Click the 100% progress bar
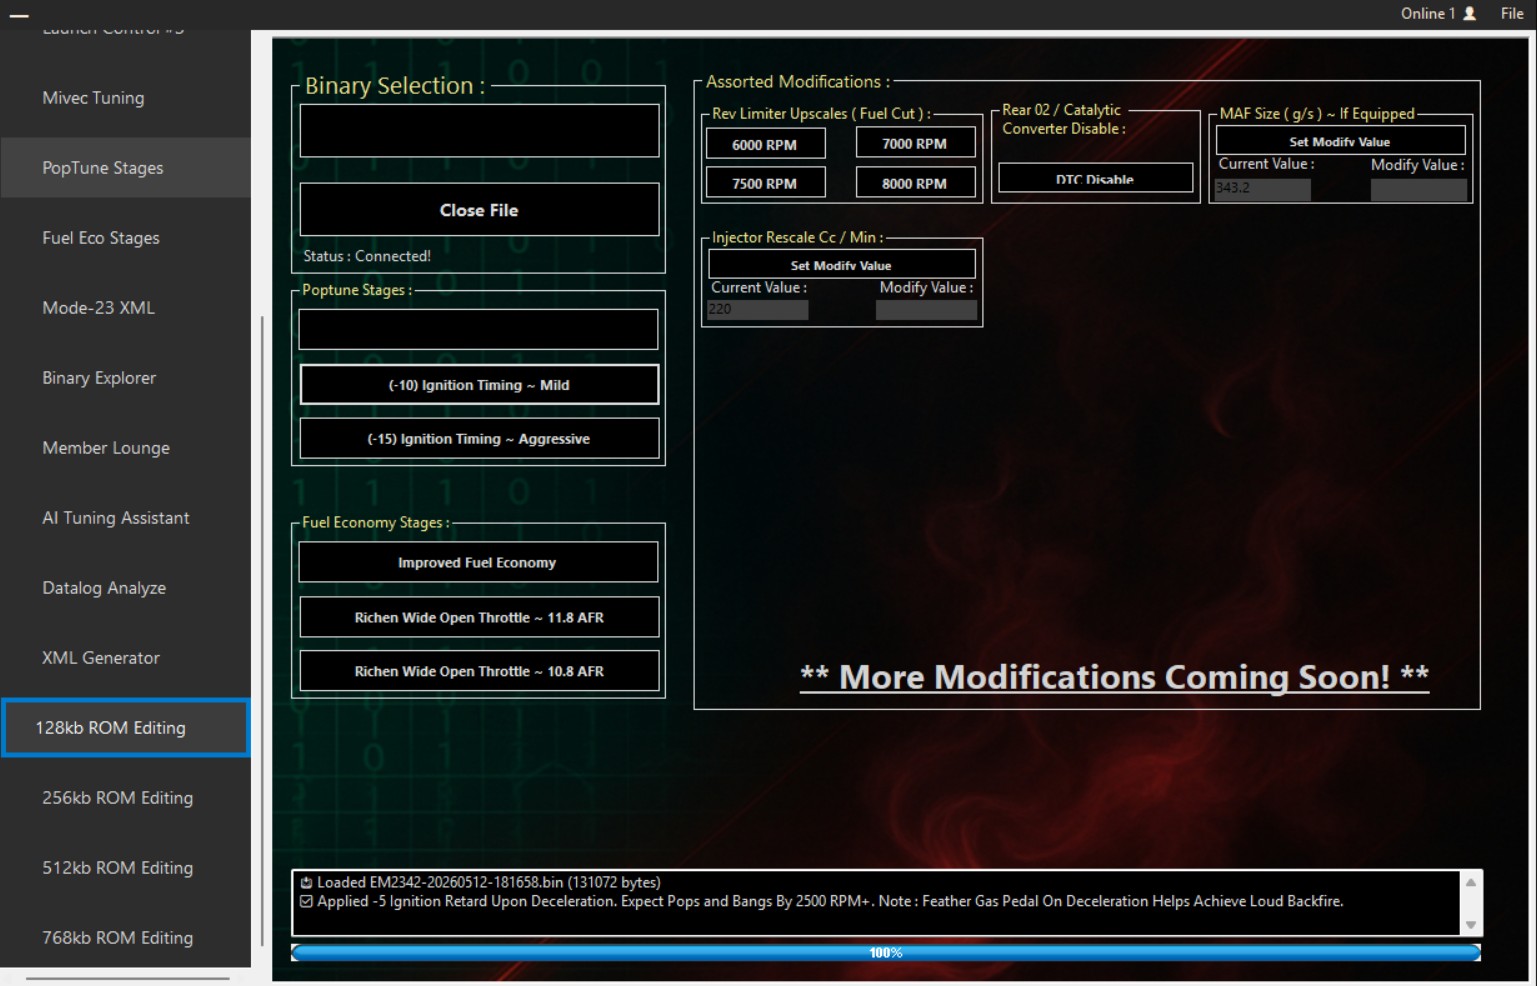 886,953
